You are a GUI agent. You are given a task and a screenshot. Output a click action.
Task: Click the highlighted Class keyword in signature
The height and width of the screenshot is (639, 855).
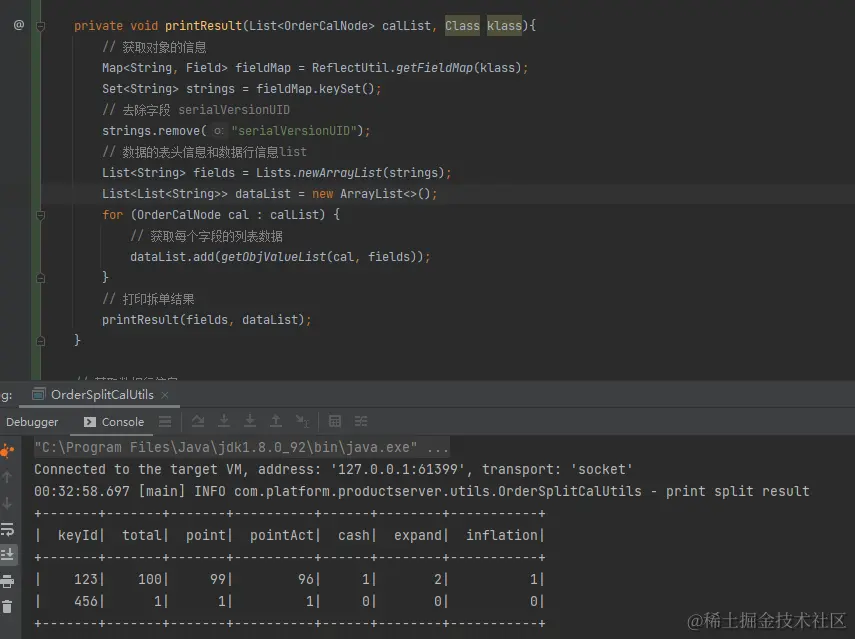click(462, 26)
